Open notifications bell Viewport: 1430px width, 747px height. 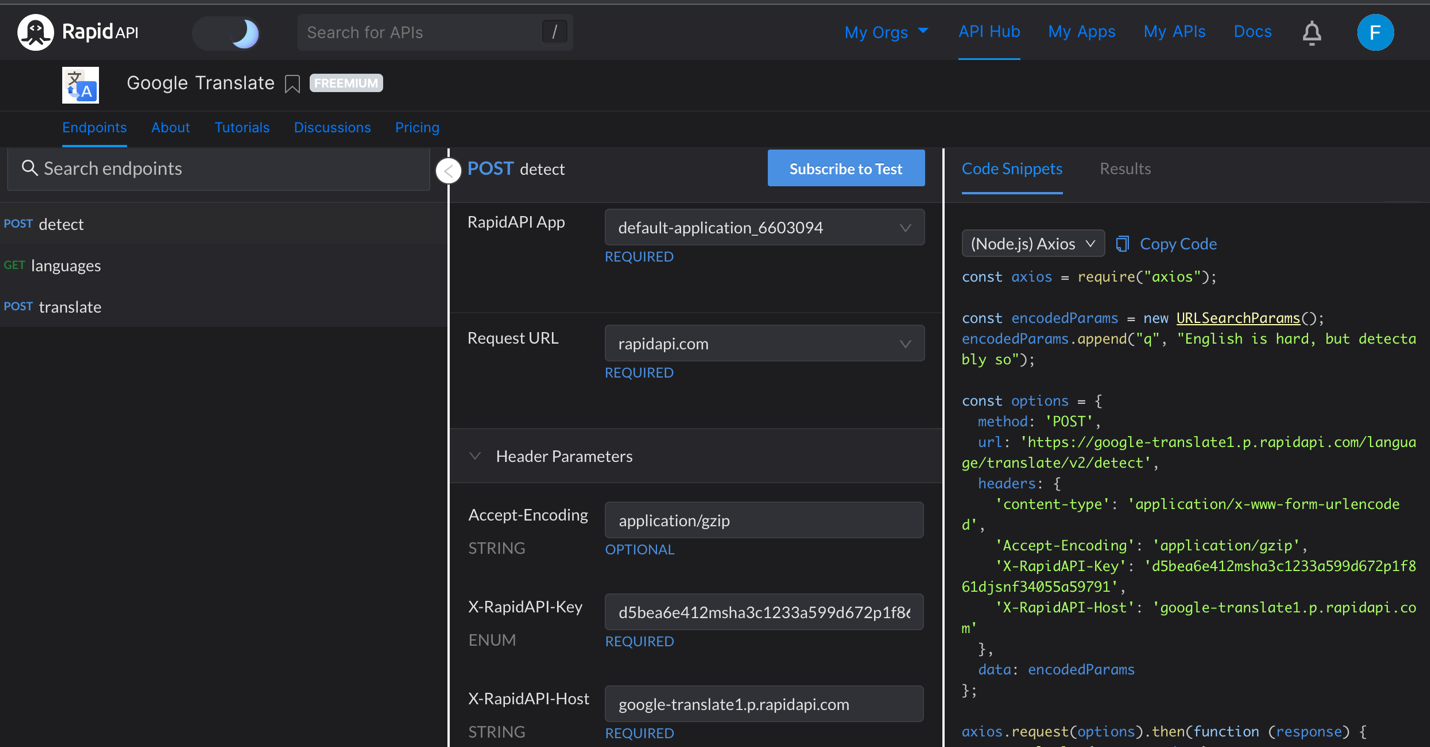coord(1312,33)
